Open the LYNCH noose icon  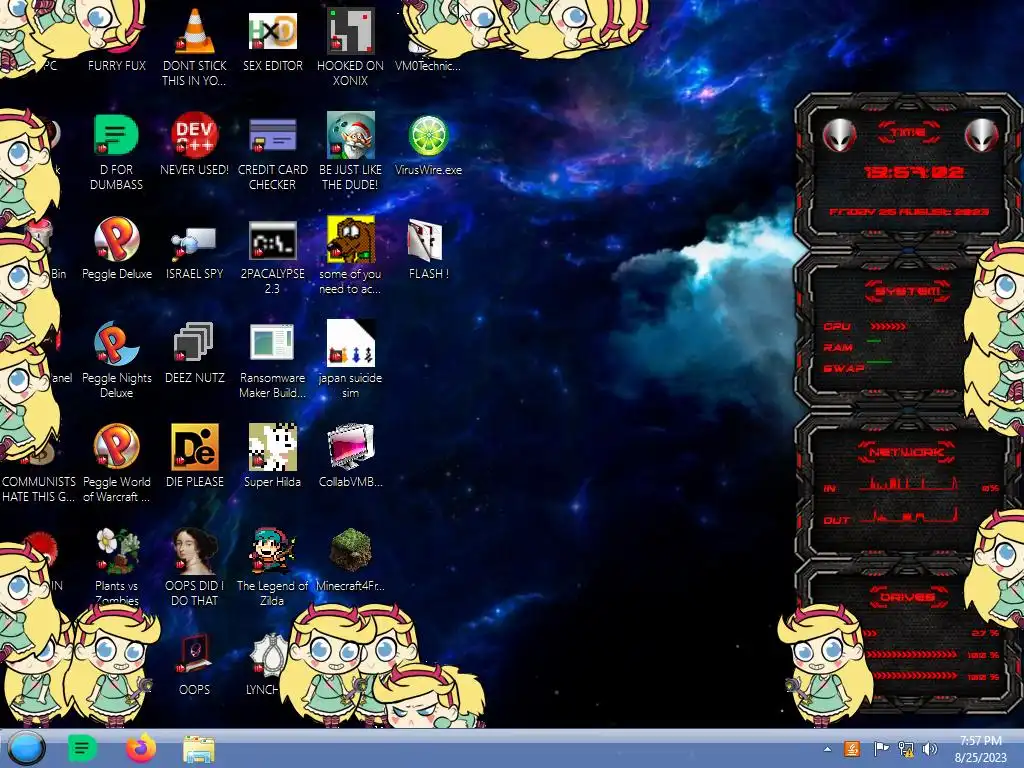pyautogui.click(x=266, y=655)
